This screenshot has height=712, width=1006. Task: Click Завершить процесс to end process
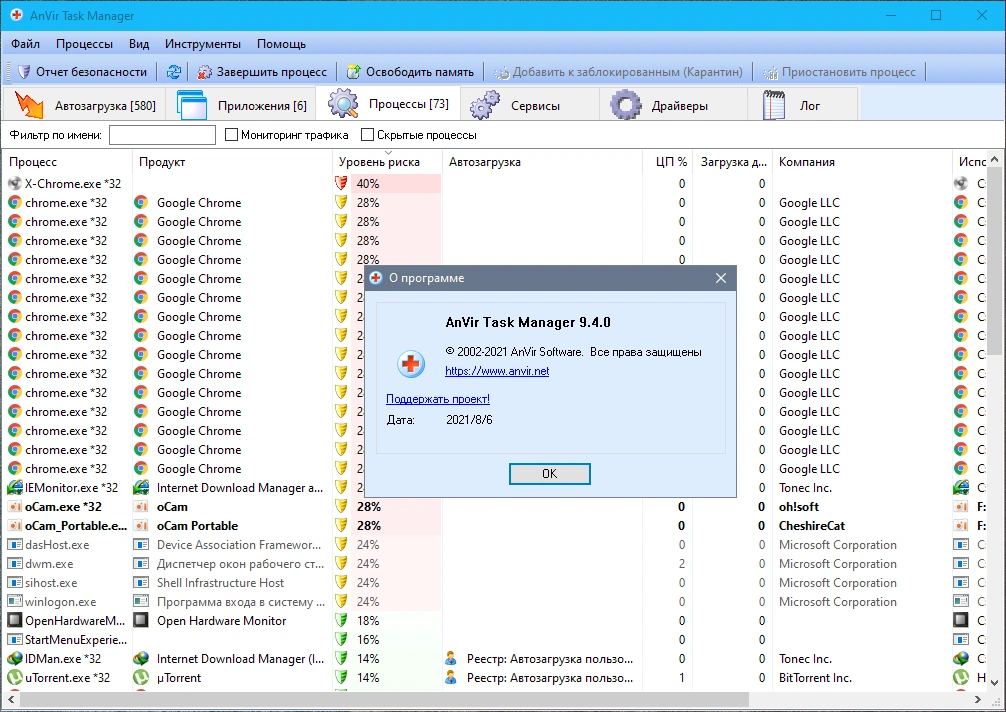(x=262, y=72)
